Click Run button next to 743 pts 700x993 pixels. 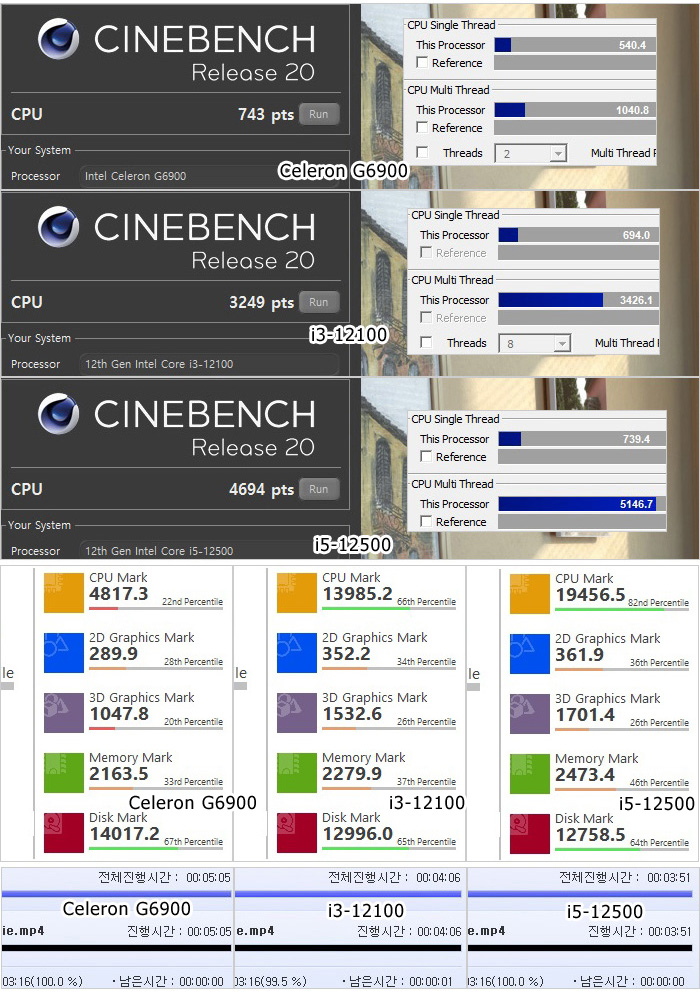tap(319, 114)
